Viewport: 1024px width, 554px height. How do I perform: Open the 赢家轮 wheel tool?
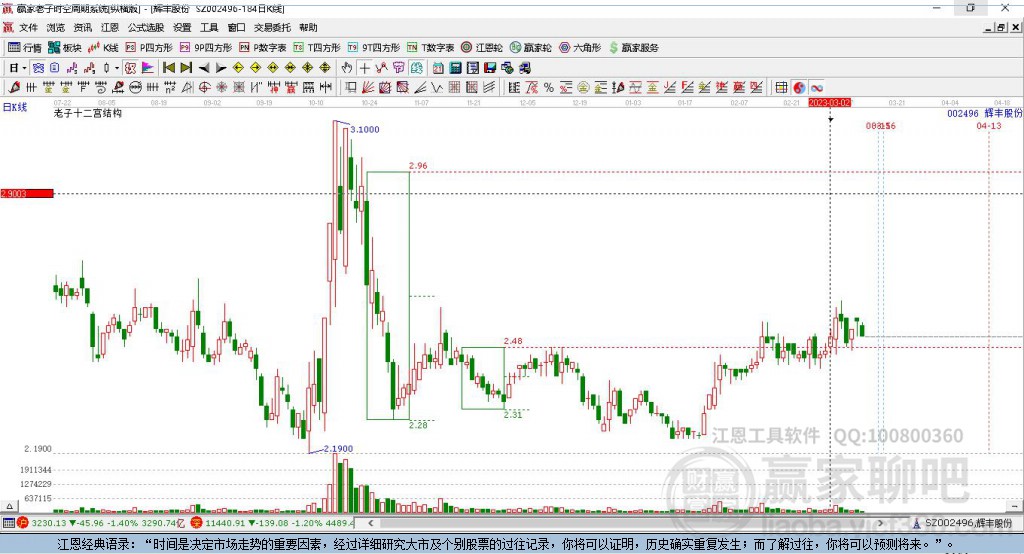[x=531, y=48]
